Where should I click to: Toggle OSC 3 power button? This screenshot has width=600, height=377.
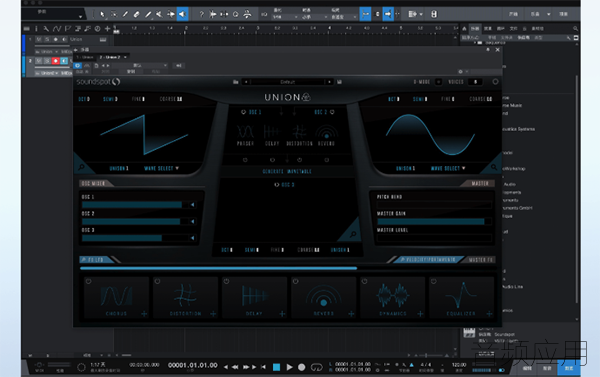(x=277, y=185)
